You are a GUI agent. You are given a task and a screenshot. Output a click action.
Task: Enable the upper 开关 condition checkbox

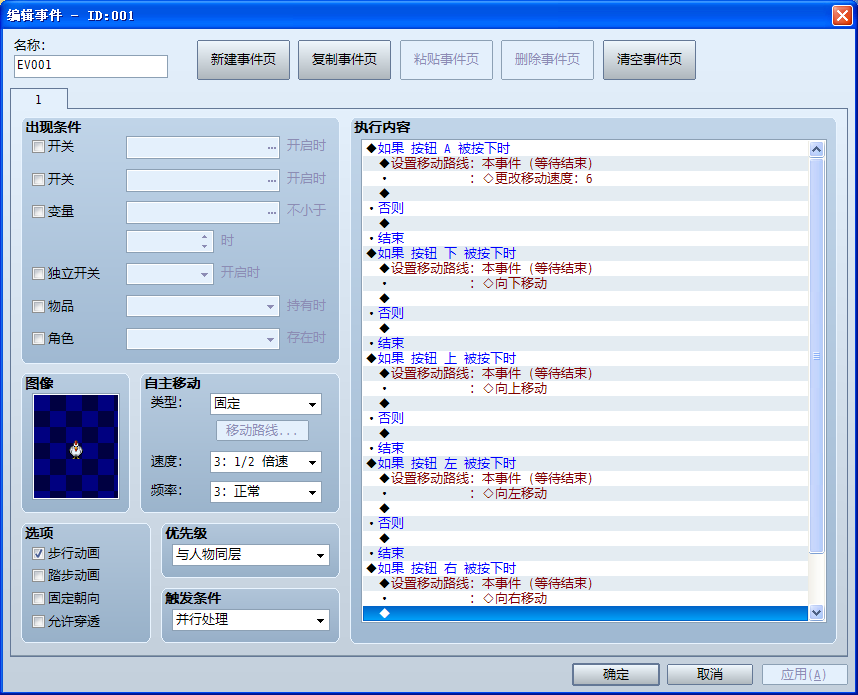click(x=38, y=147)
